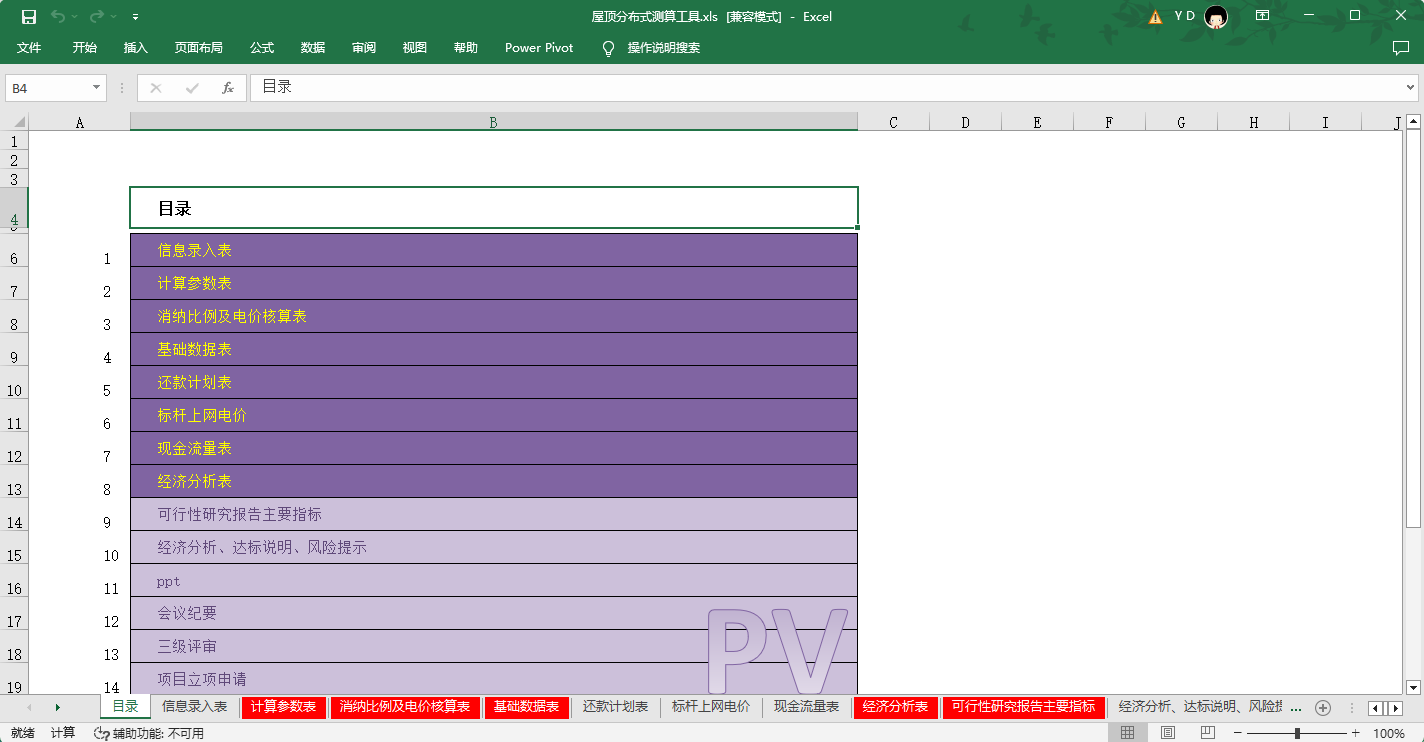Image resolution: width=1424 pixels, height=742 pixels.
Task: Open the 审阅 ribbon tab
Action: click(364, 47)
